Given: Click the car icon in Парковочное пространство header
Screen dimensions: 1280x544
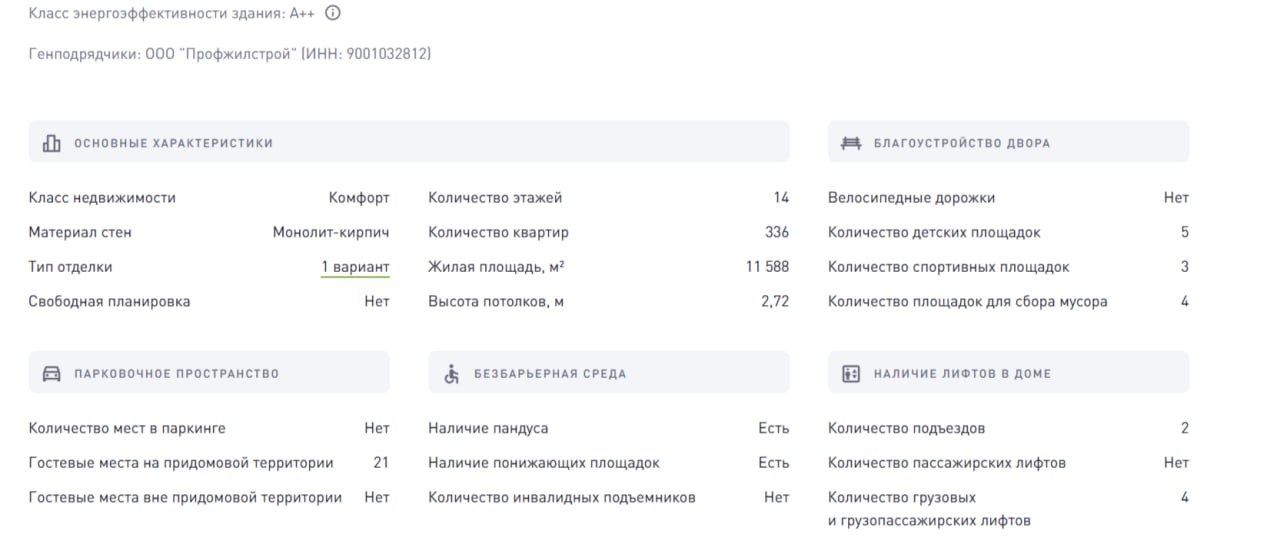Looking at the screenshot, I should (52, 374).
